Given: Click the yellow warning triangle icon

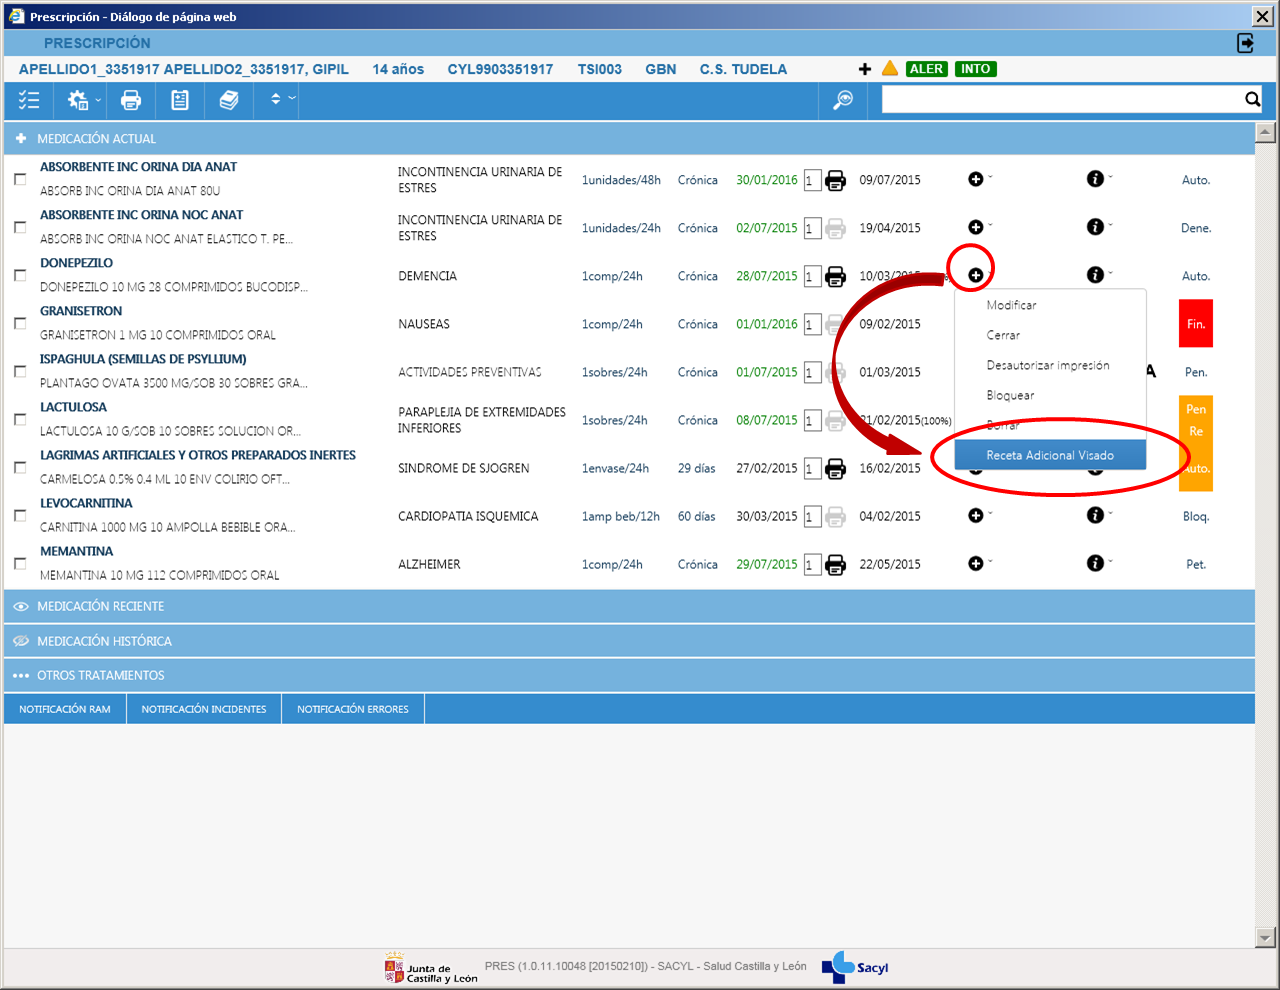Looking at the screenshot, I should [889, 69].
